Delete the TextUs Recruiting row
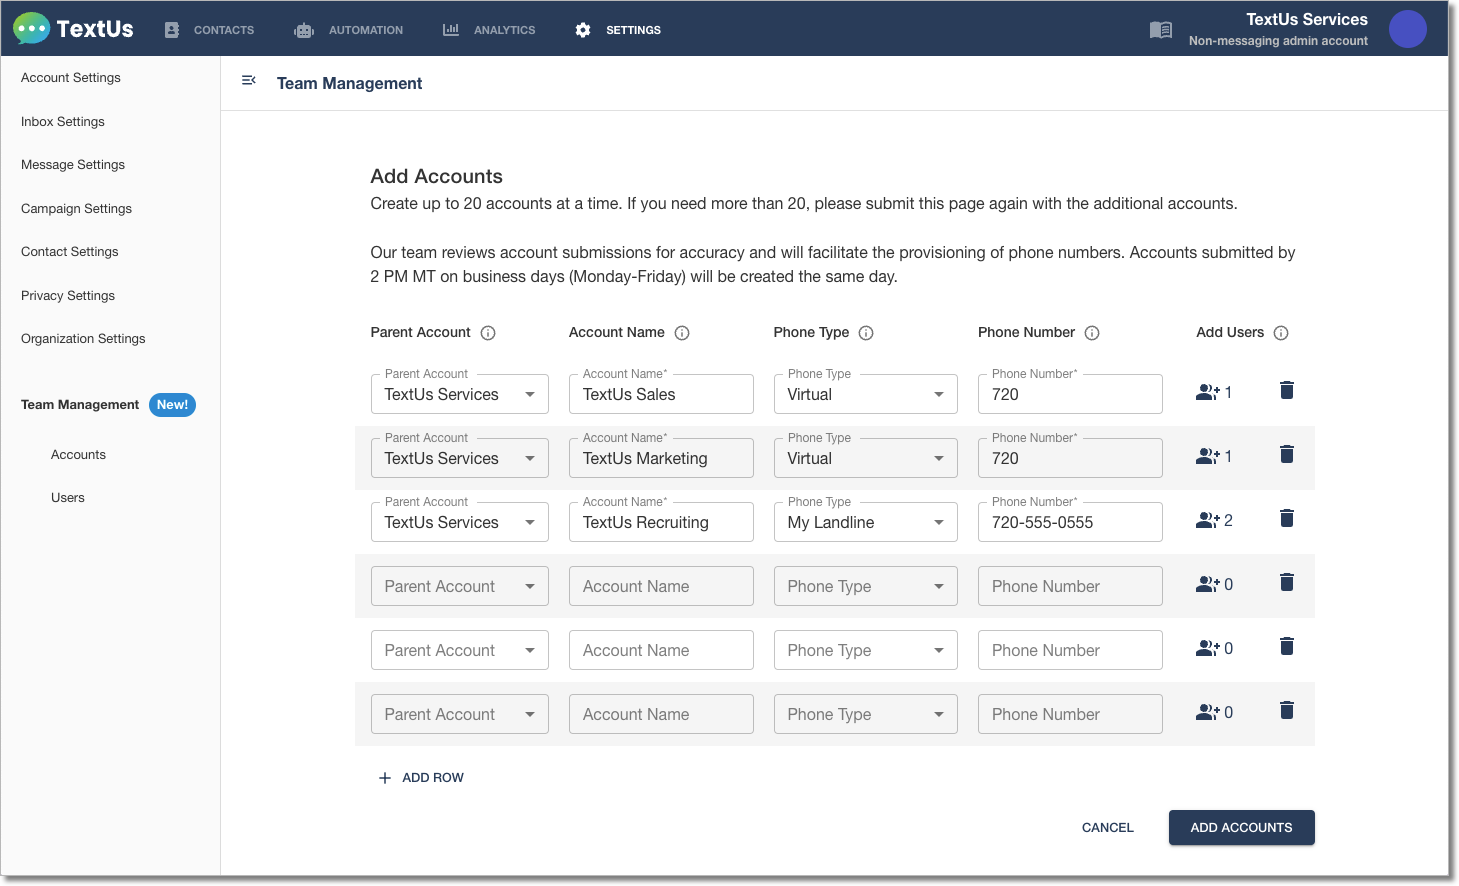Screen dimensions: 1459x886 [x=1287, y=518]
